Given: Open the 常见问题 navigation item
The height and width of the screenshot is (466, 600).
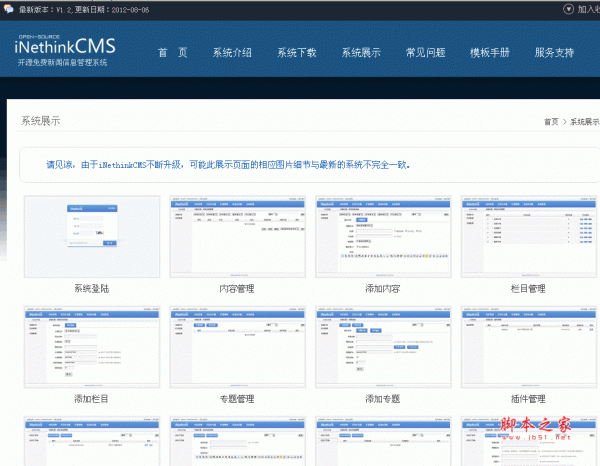Looking at the screenshot, I should point(426,52).
